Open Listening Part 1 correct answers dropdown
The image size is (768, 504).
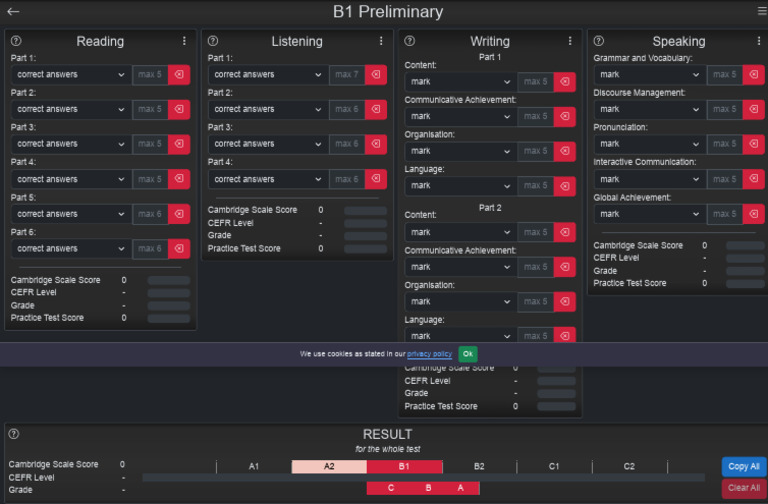tap(267, 74)
